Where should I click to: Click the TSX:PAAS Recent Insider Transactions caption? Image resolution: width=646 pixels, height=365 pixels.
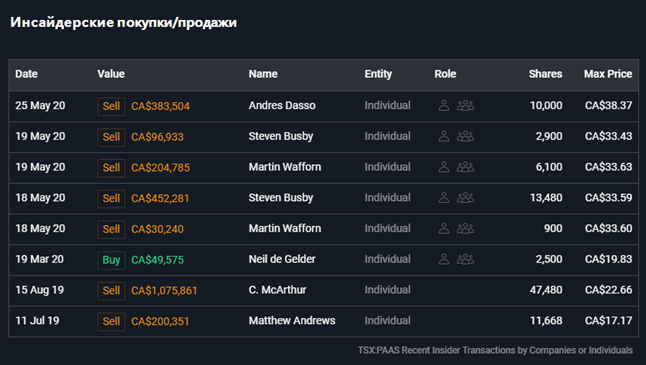(x=495, y=350)
